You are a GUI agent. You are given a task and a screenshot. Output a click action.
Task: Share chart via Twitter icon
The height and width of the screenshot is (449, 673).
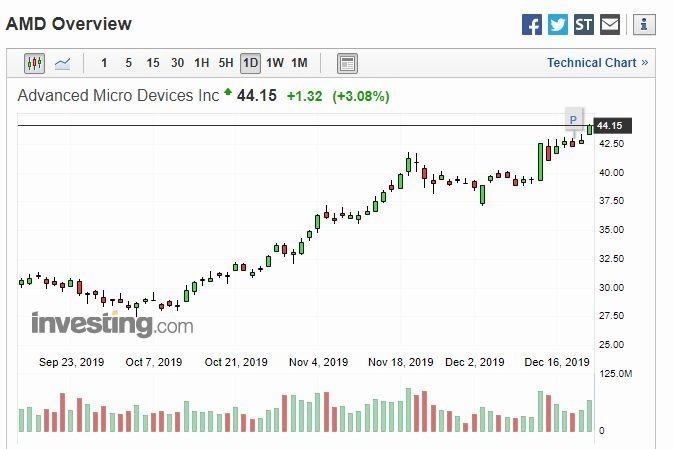558,24
